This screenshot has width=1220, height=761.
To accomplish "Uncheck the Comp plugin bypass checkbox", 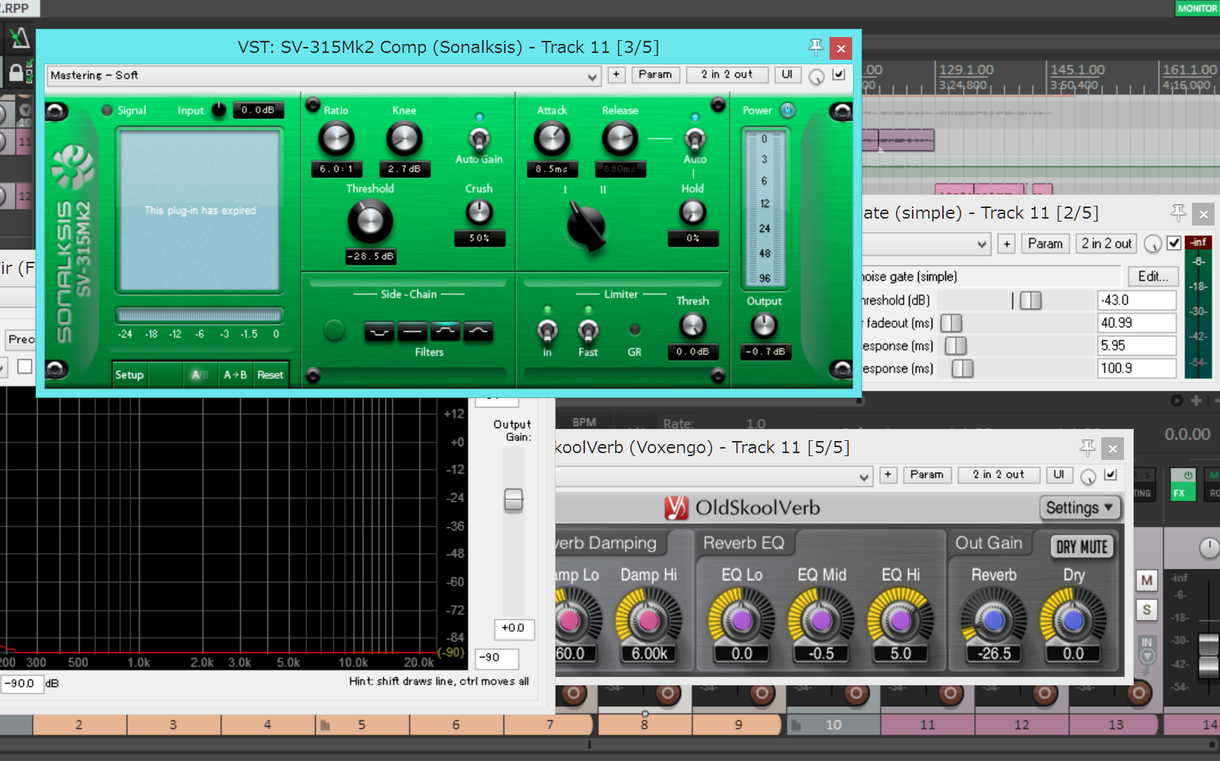I will pyautogui.click(x=839, y=75).
